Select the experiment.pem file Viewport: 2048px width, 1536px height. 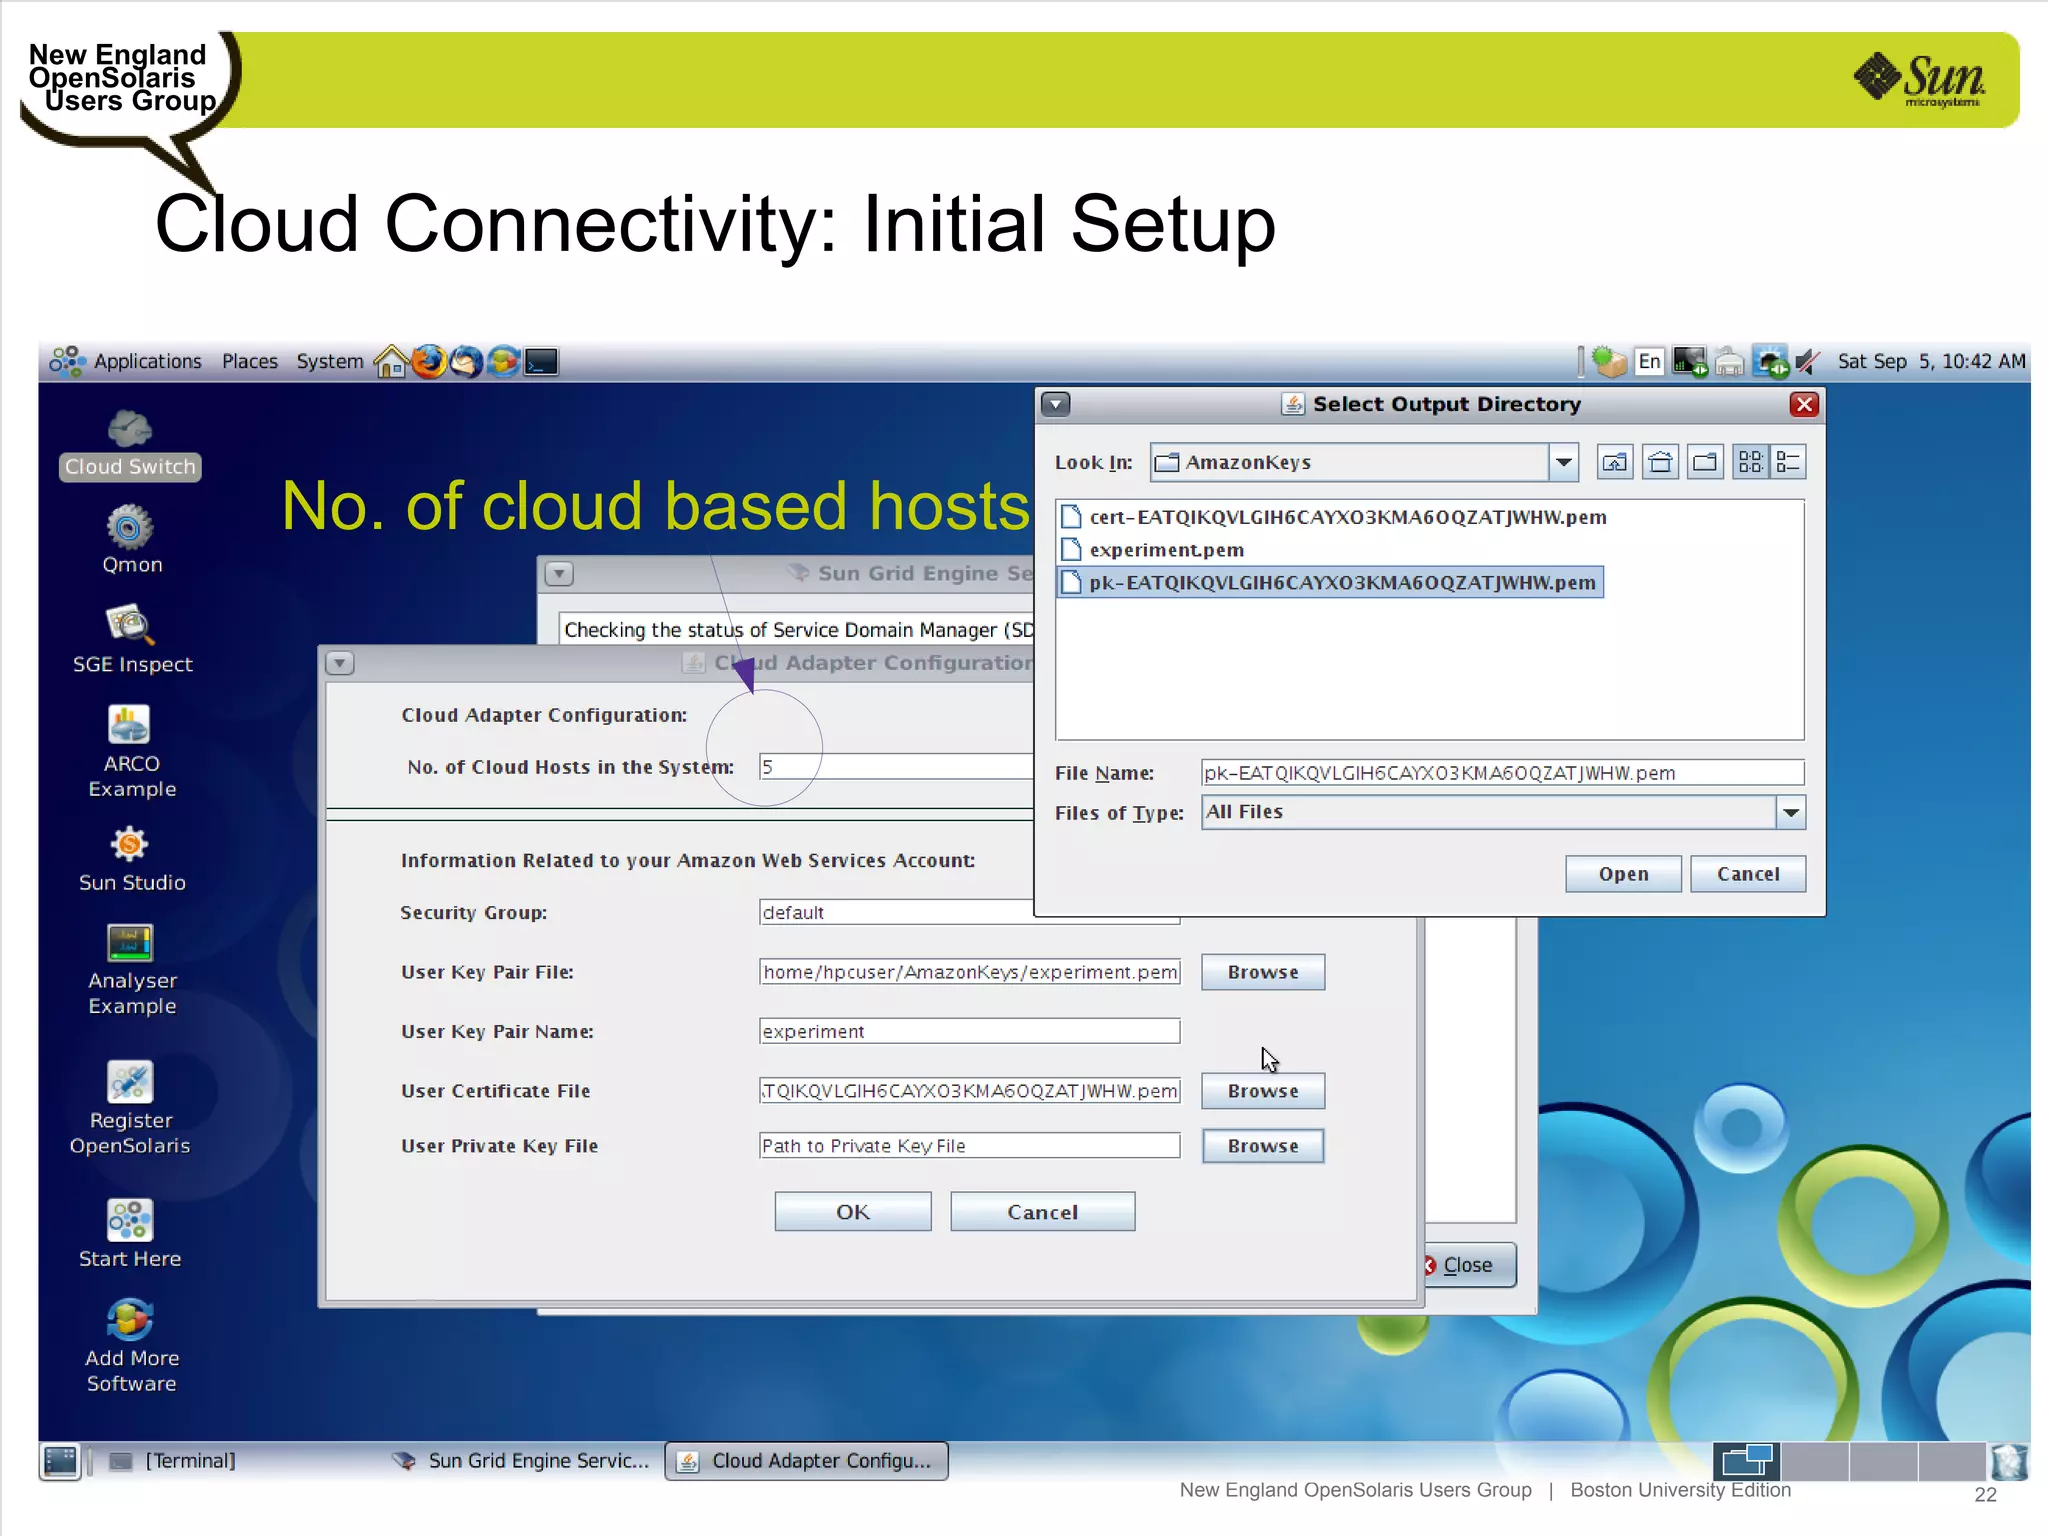point(1153,550)
